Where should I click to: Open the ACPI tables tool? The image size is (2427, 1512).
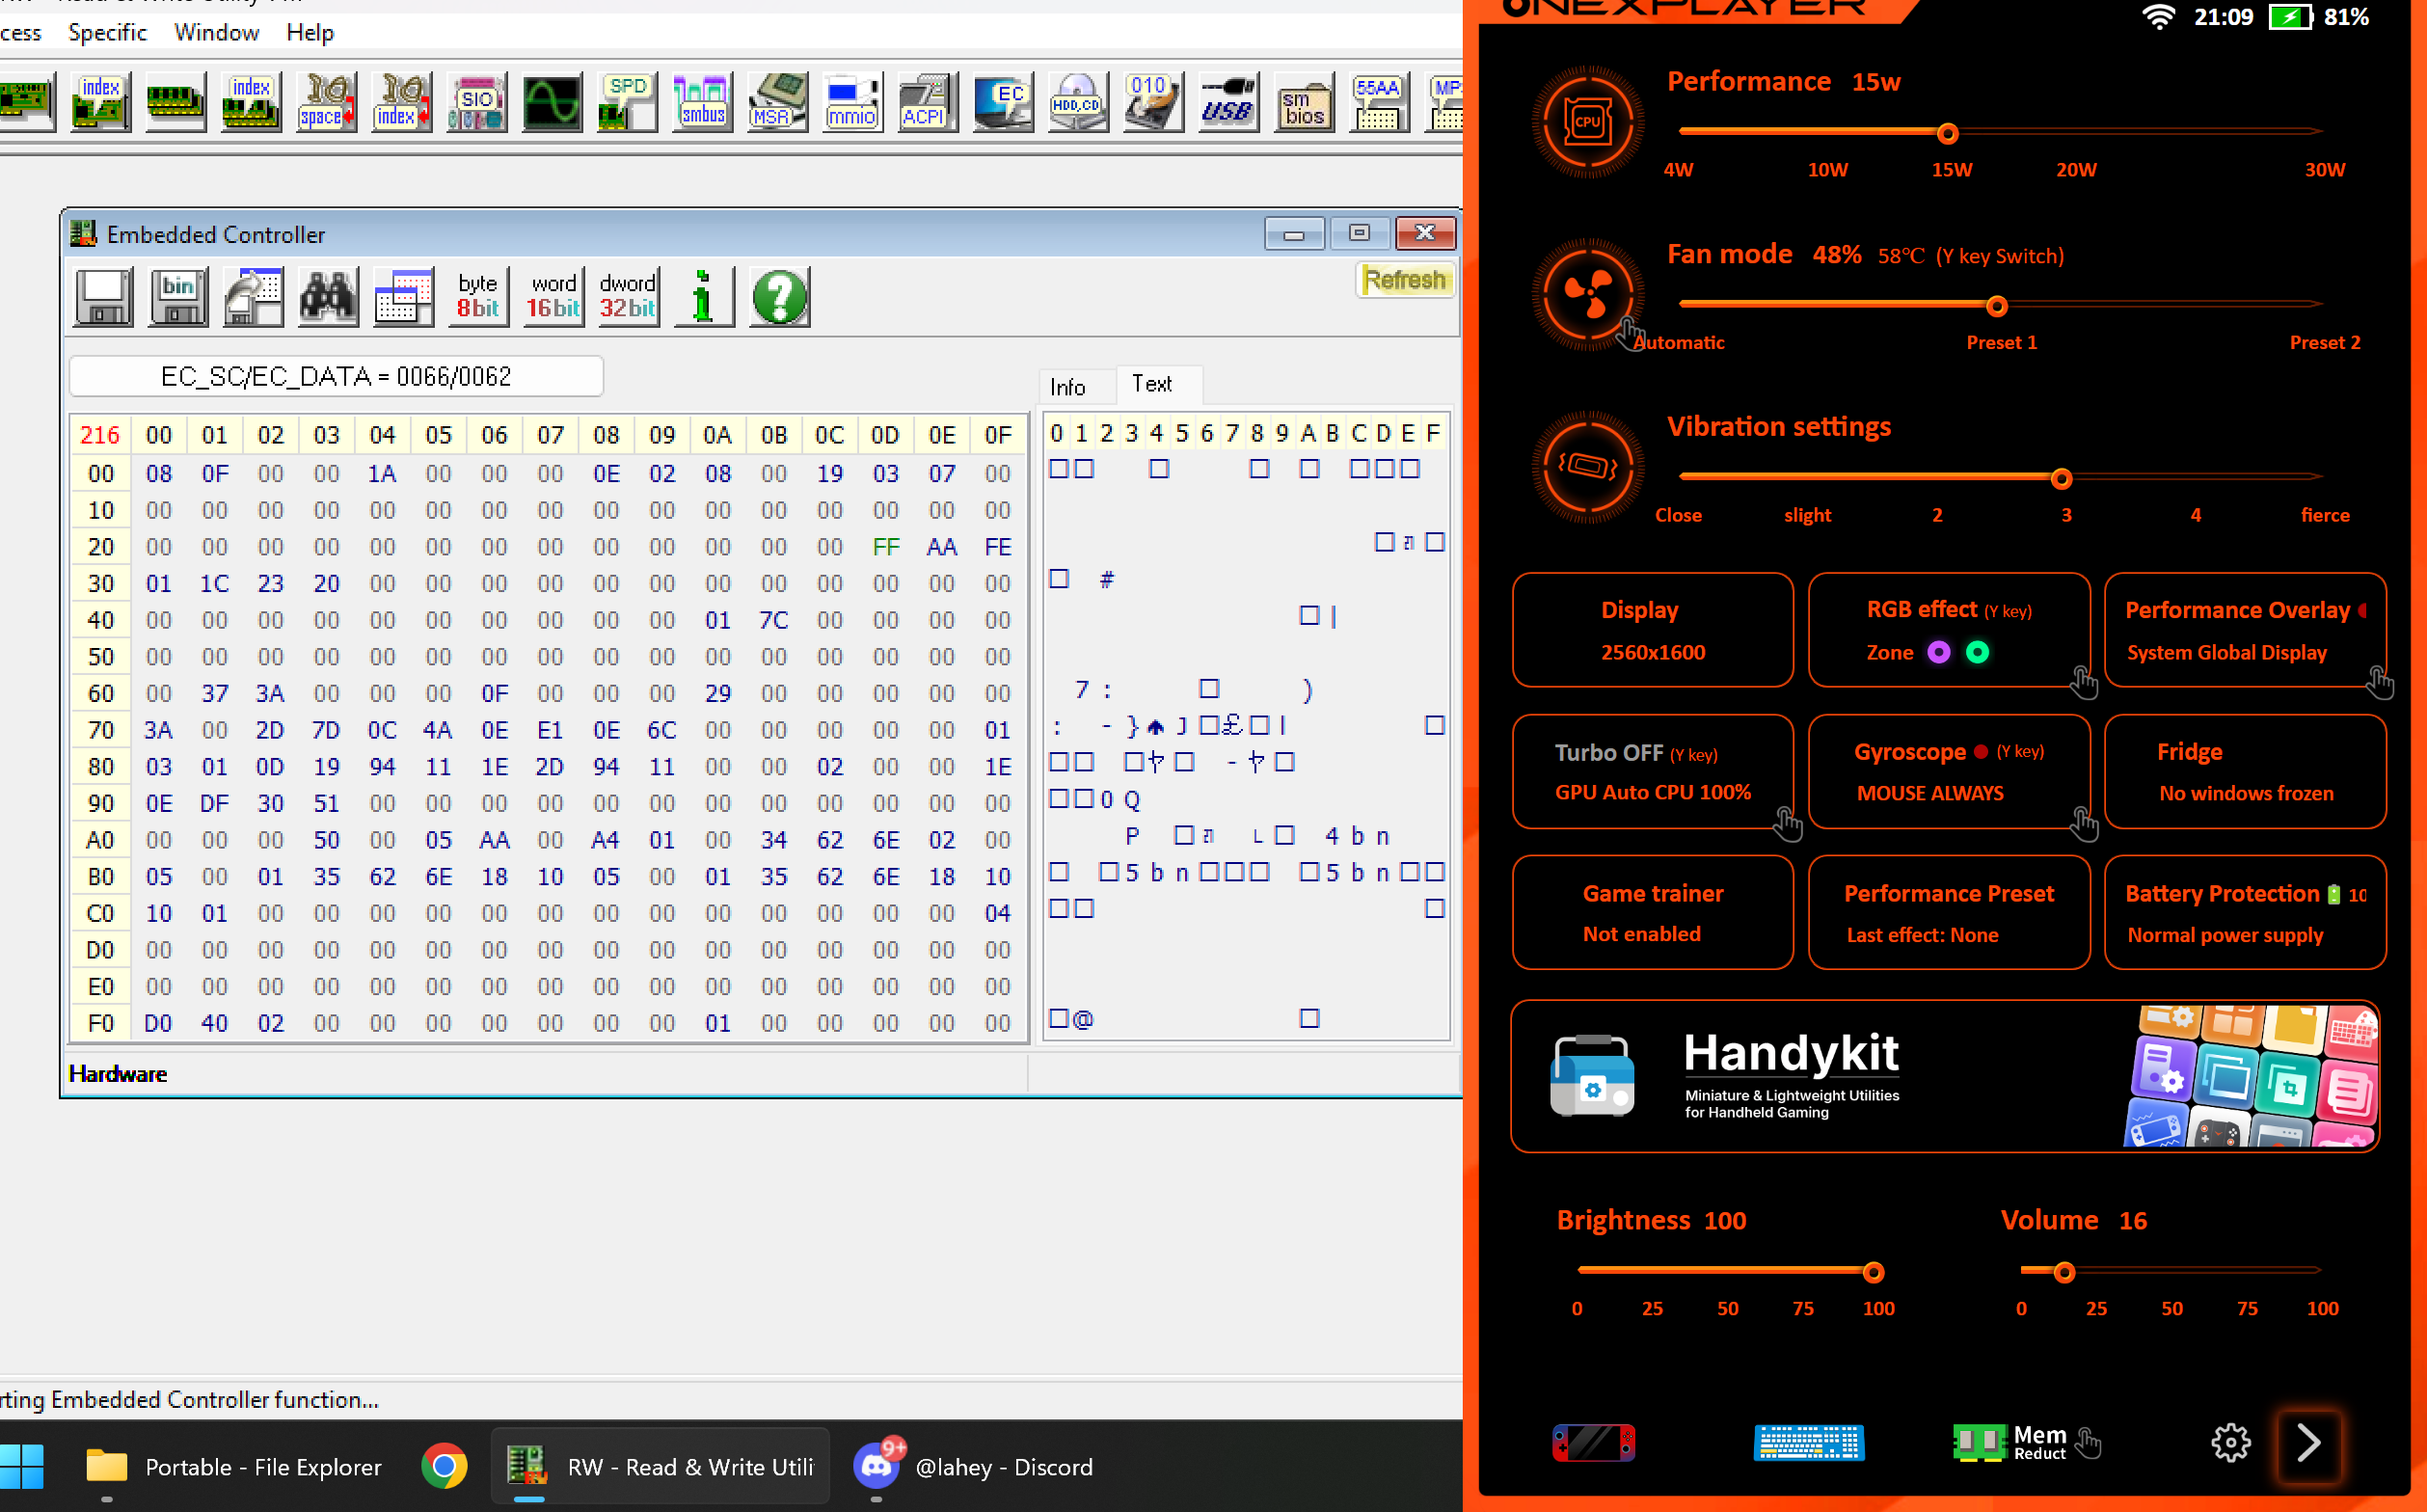927,102
